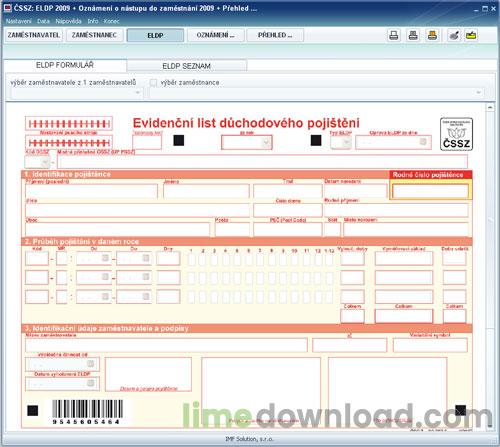This screenshot has width=500, height=447.
Task: Click the white printer icon in the toolbar
Action: coord(394,35)
